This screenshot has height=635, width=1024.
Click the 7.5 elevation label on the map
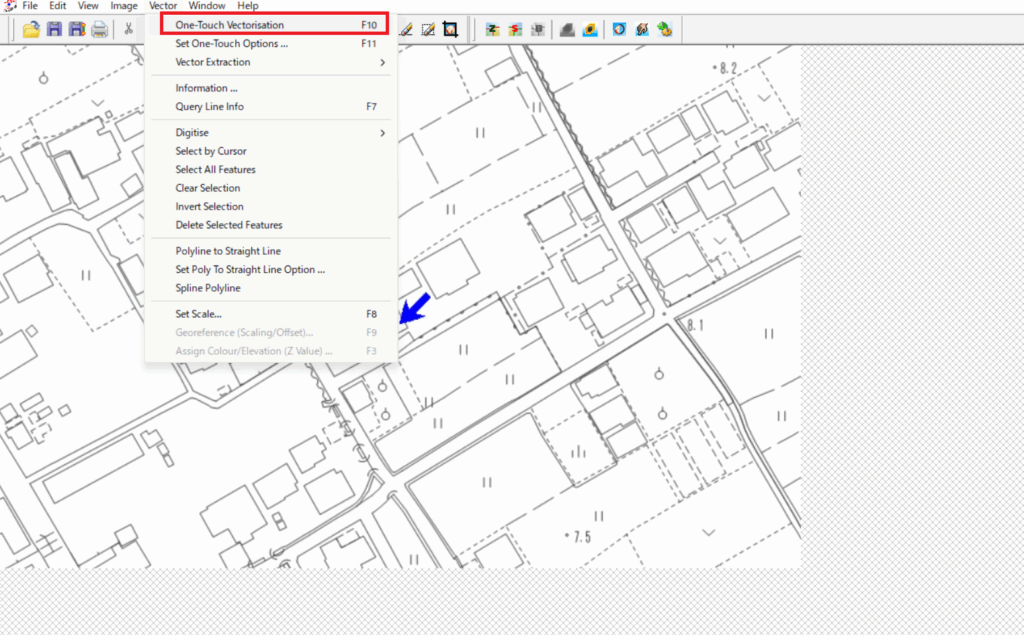pyautogui.click(x=582, y=537)
